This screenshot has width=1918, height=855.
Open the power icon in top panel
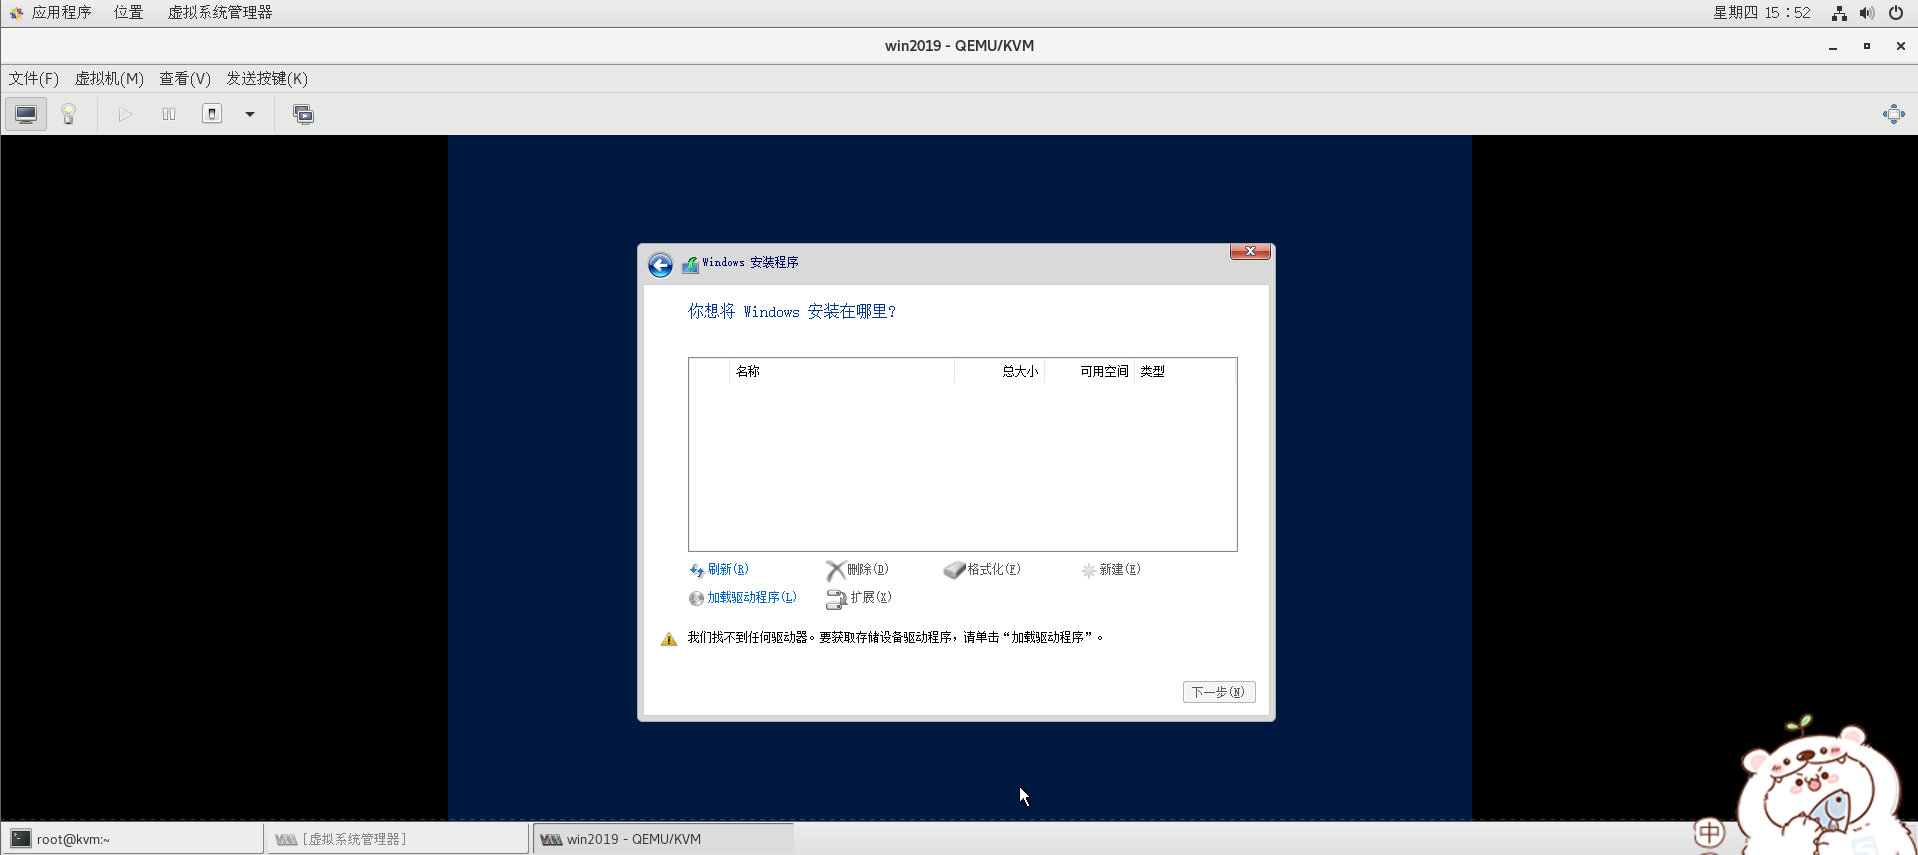point(1896,13)
